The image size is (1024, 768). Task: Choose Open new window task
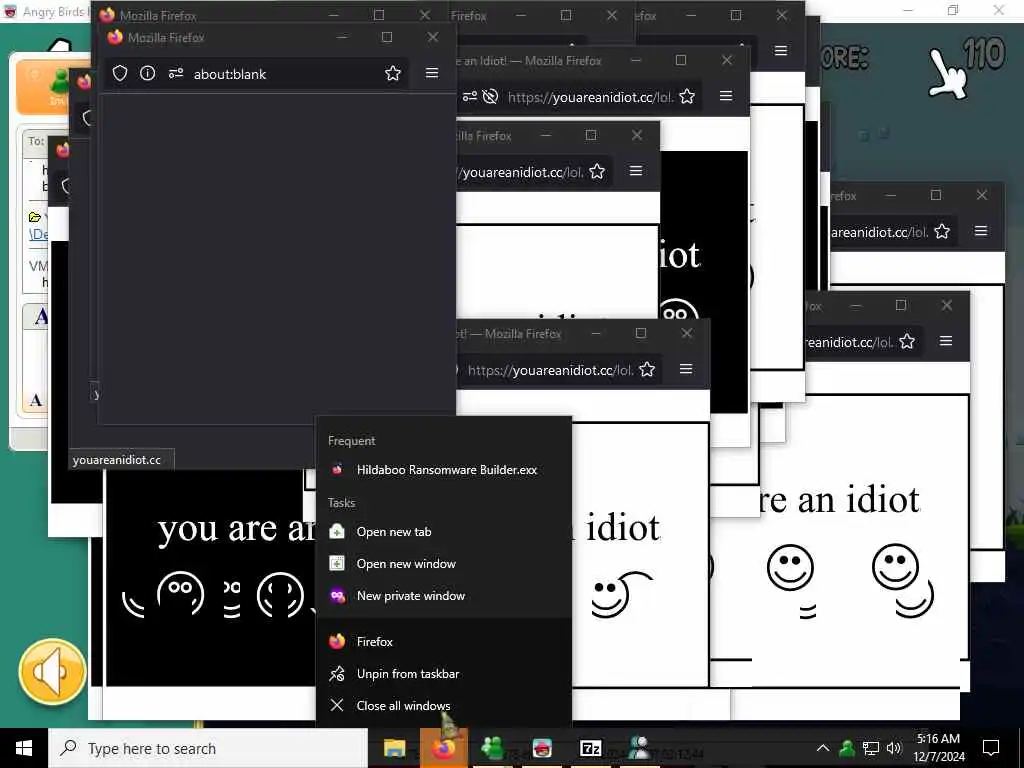tap(443, 564)
